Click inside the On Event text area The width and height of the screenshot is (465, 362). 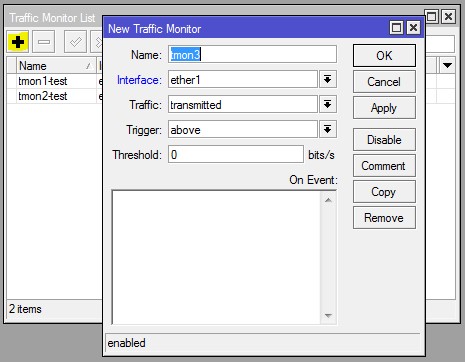[x=216, y=257]
